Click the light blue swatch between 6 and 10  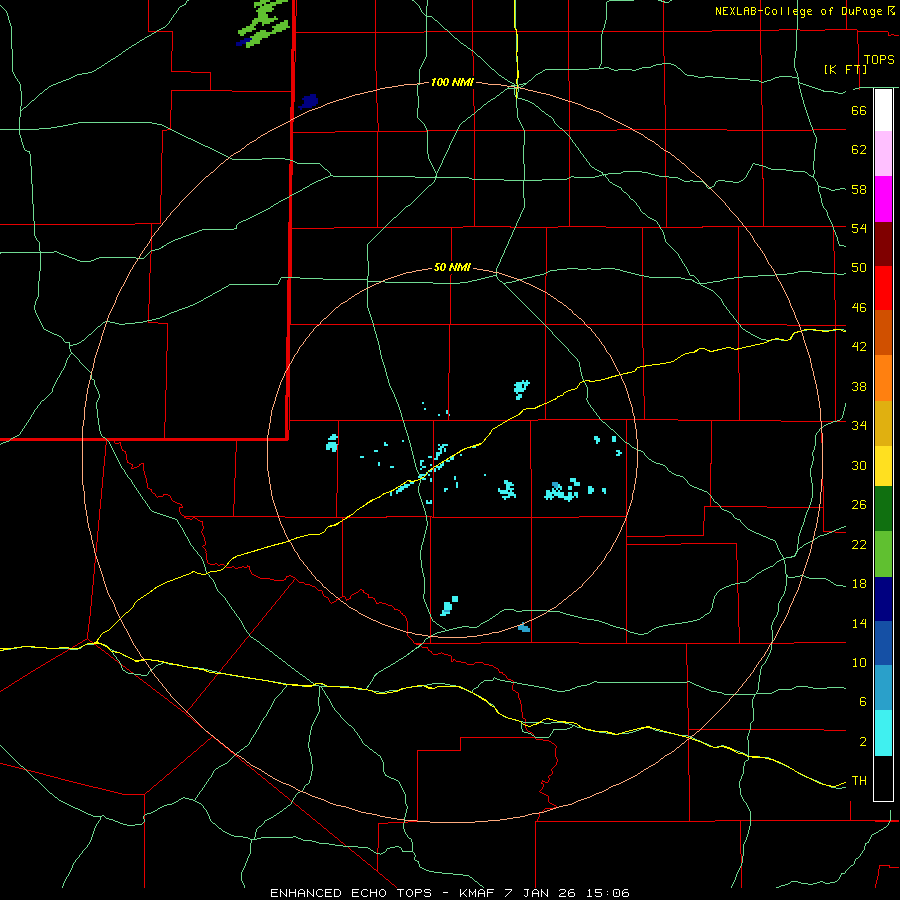pyautogui.click(x=883, y=688)
